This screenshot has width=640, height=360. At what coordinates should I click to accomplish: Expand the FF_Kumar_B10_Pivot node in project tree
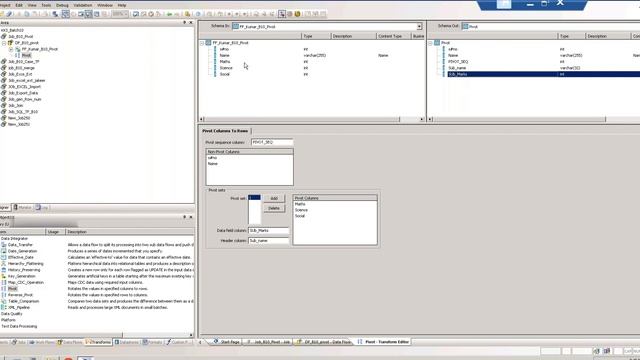(x=11, y=49)
